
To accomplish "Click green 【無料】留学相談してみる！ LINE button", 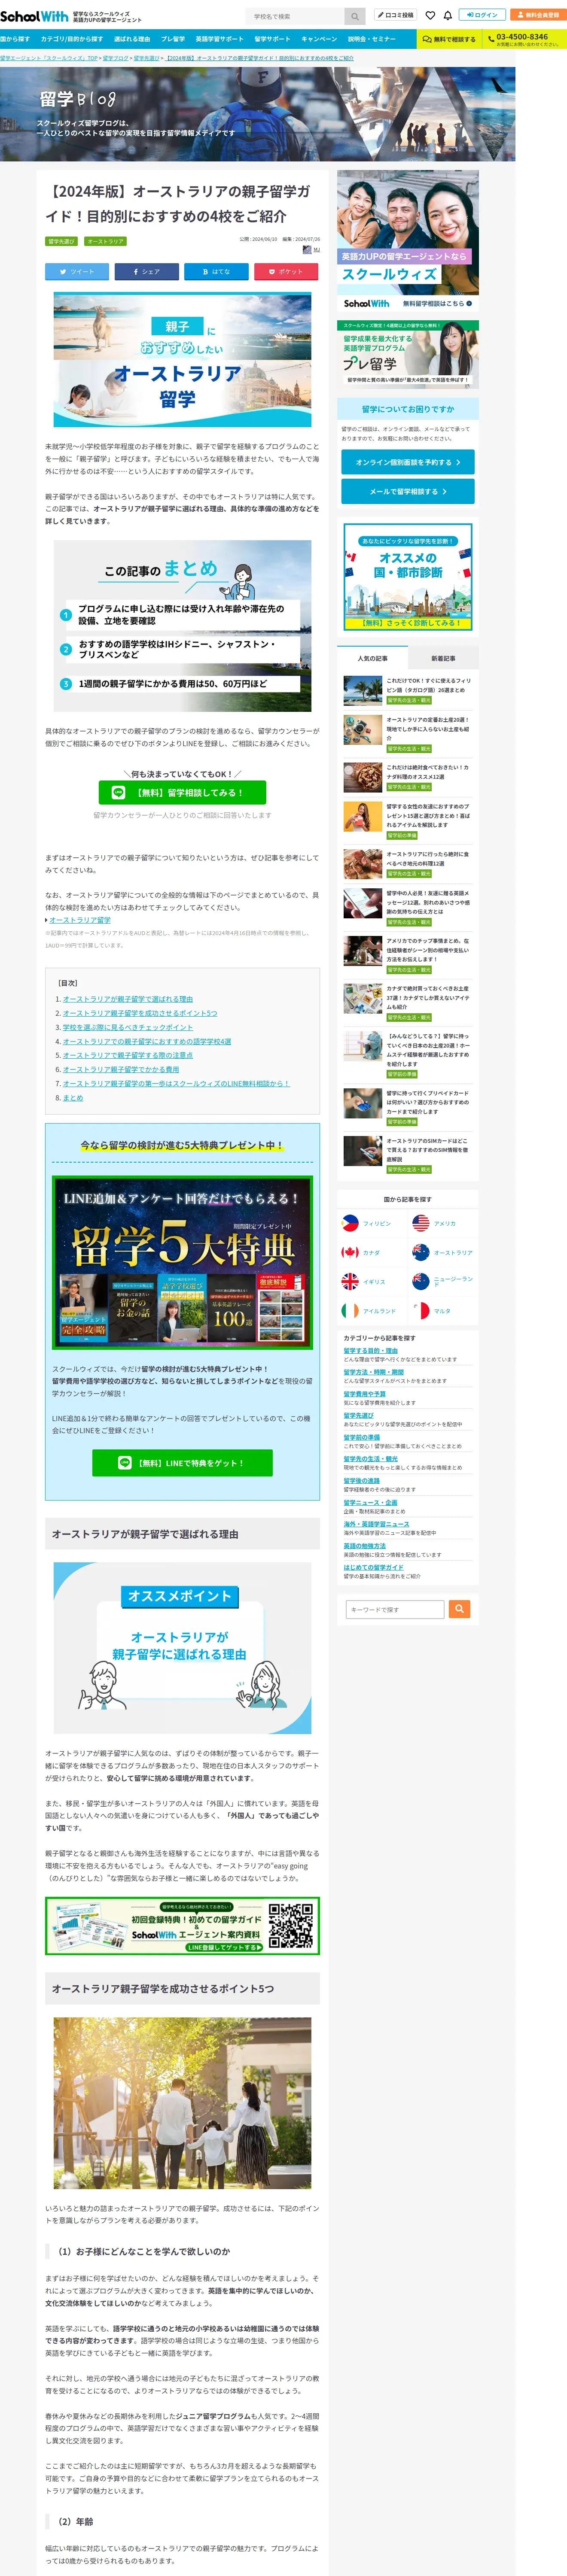I will click(x=183, y=792).
